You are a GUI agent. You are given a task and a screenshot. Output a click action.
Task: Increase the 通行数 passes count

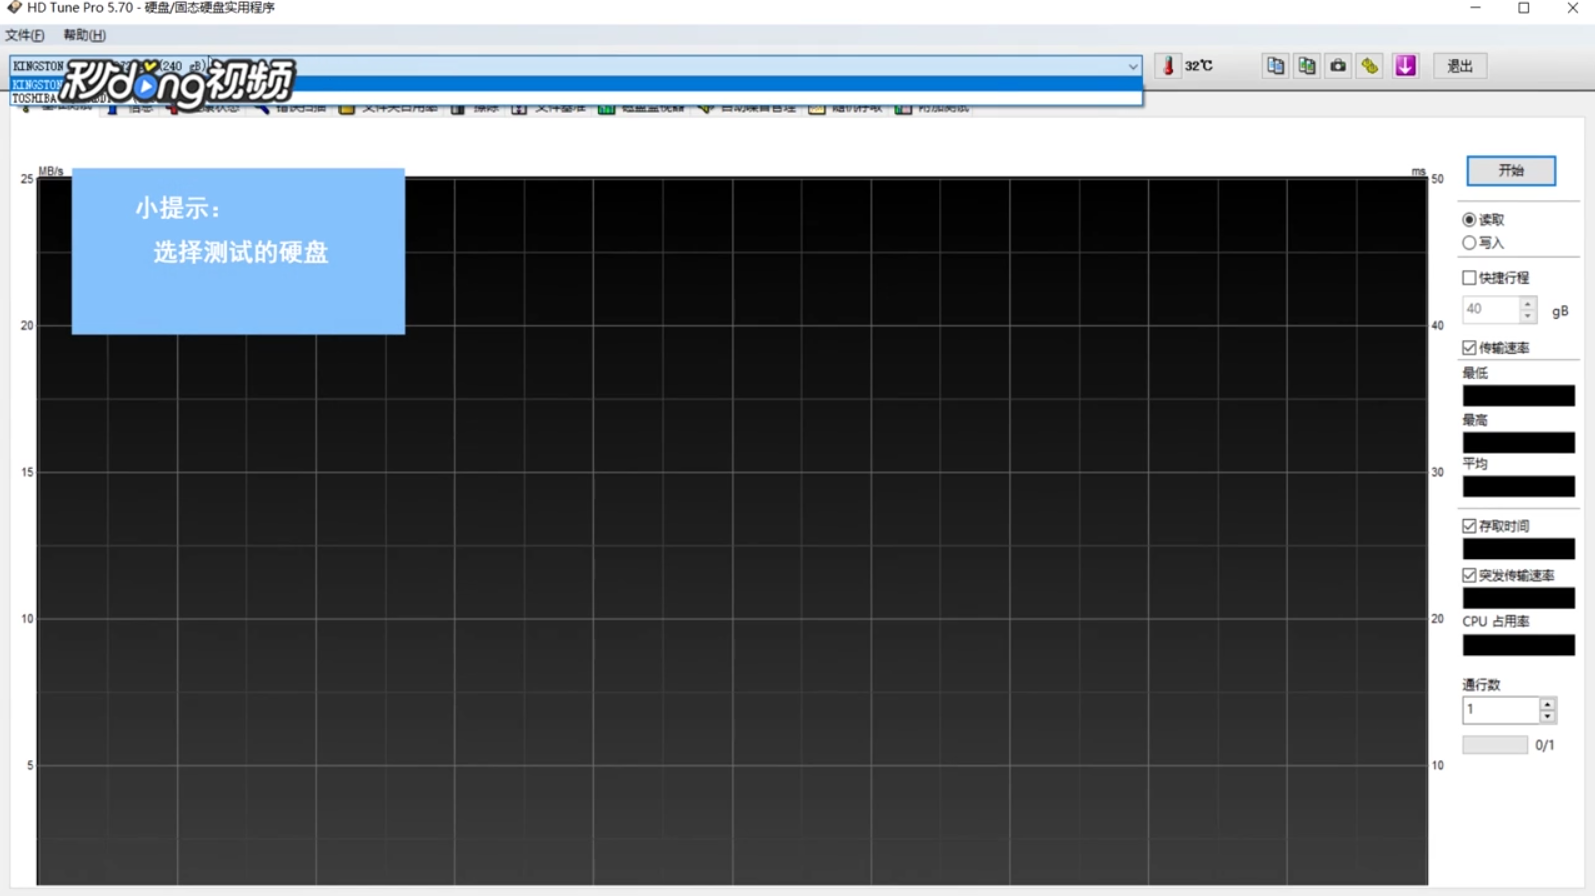(1547, 704)
